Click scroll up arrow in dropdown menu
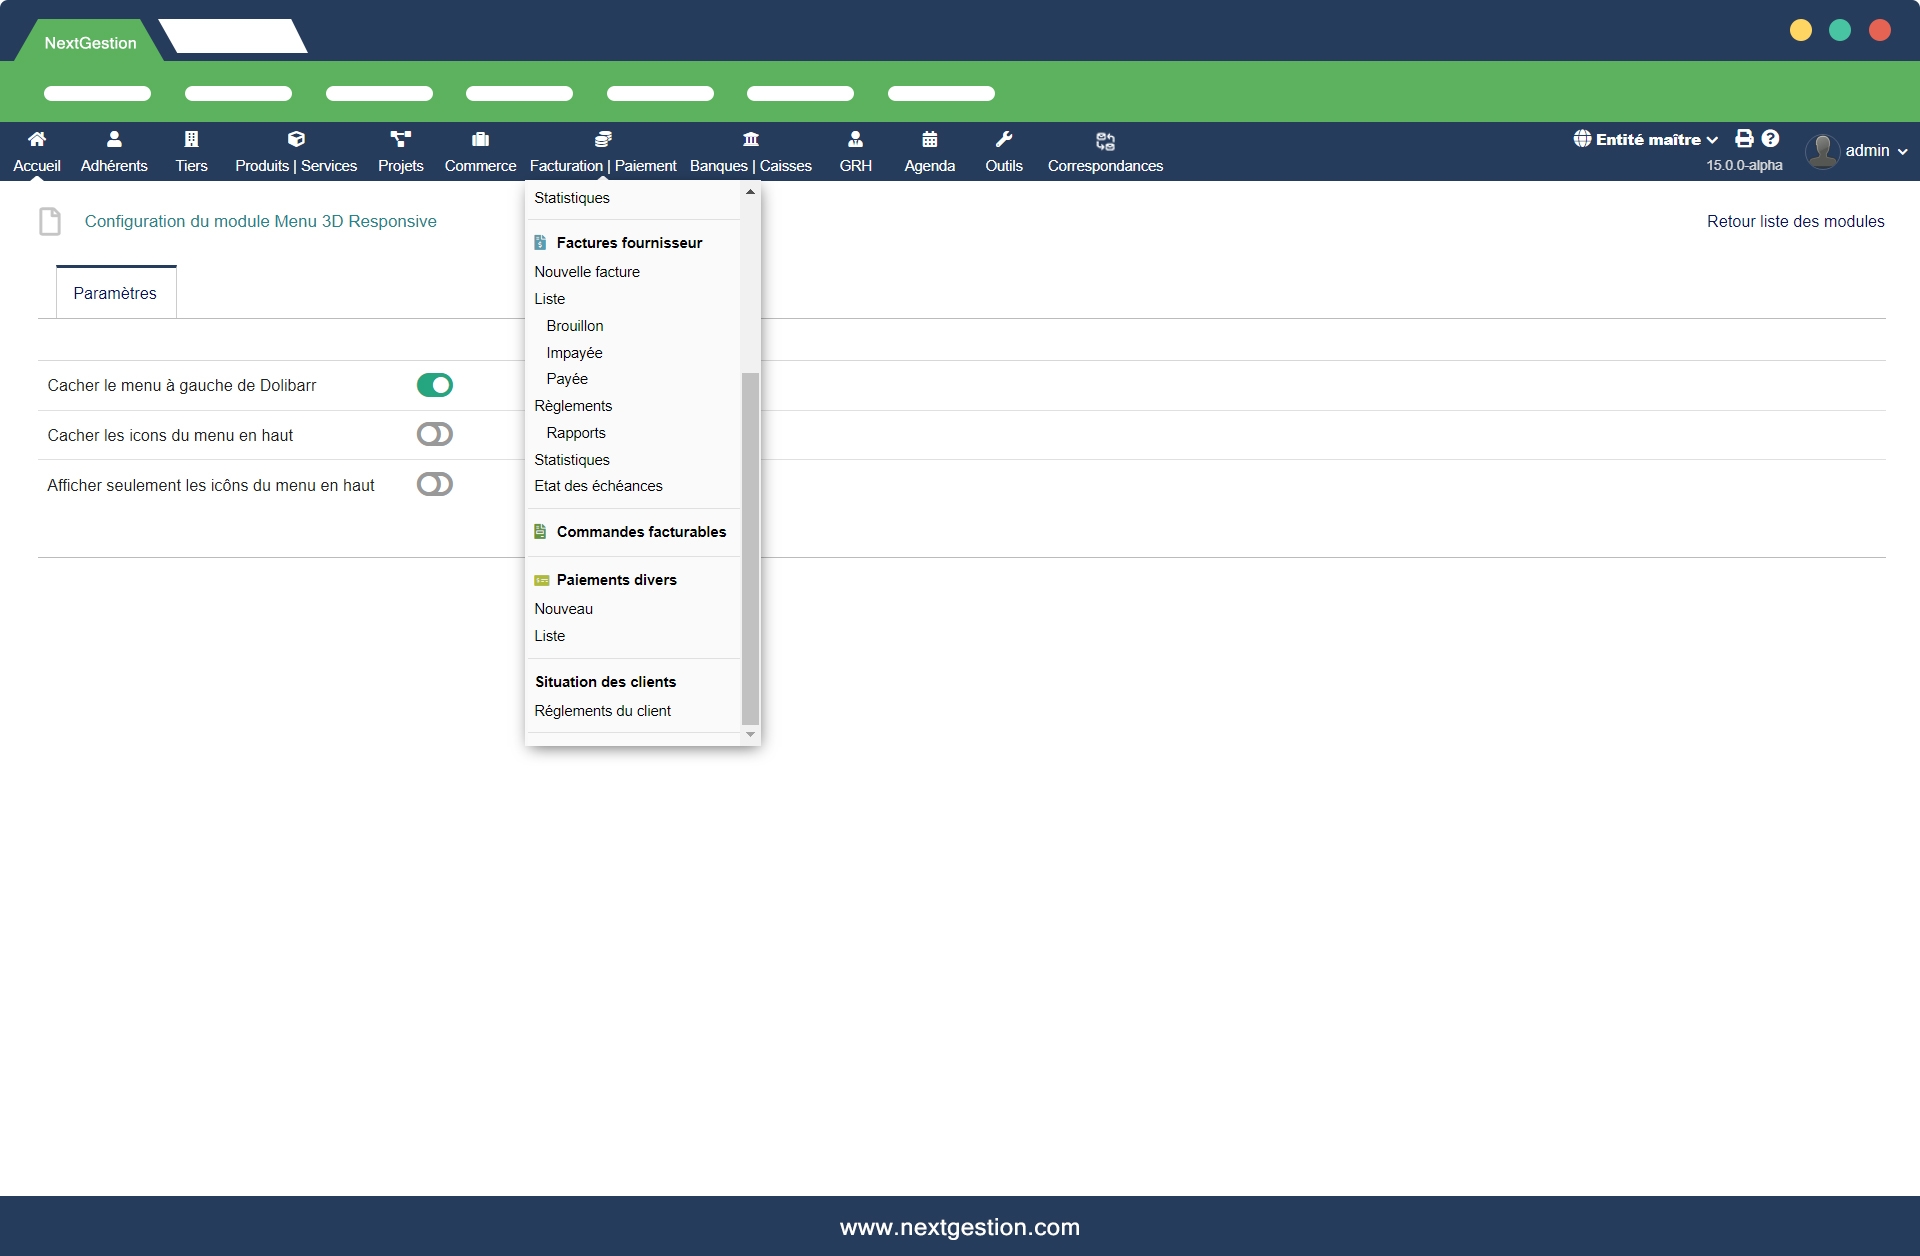This screenshot has width=1920, height=1256. (750, 192)
